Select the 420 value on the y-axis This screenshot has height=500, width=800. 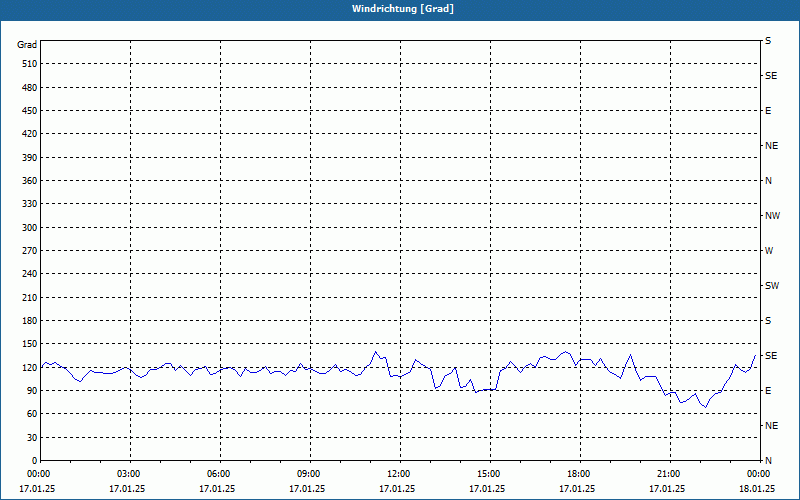(x=30, y=134)
